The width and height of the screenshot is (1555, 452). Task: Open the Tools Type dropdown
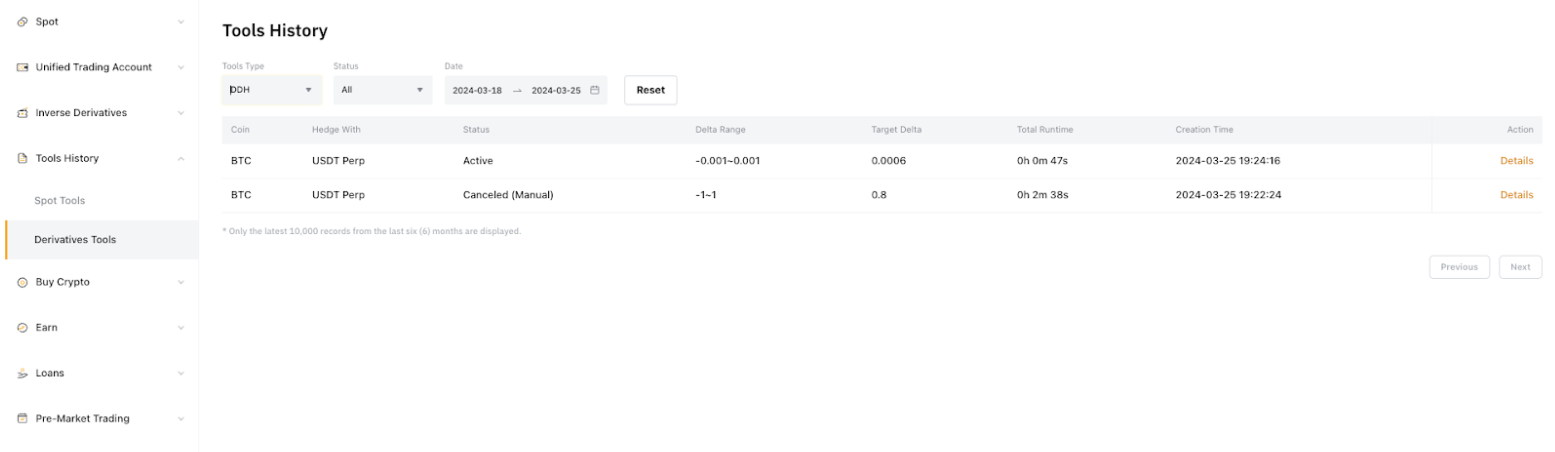pos(272,90)
